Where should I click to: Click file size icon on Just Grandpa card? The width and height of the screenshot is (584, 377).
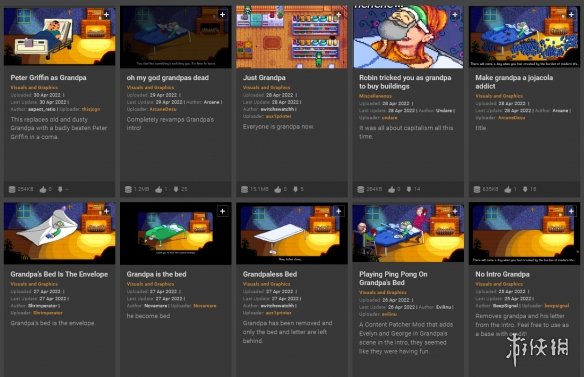click(x=244, y=189)
